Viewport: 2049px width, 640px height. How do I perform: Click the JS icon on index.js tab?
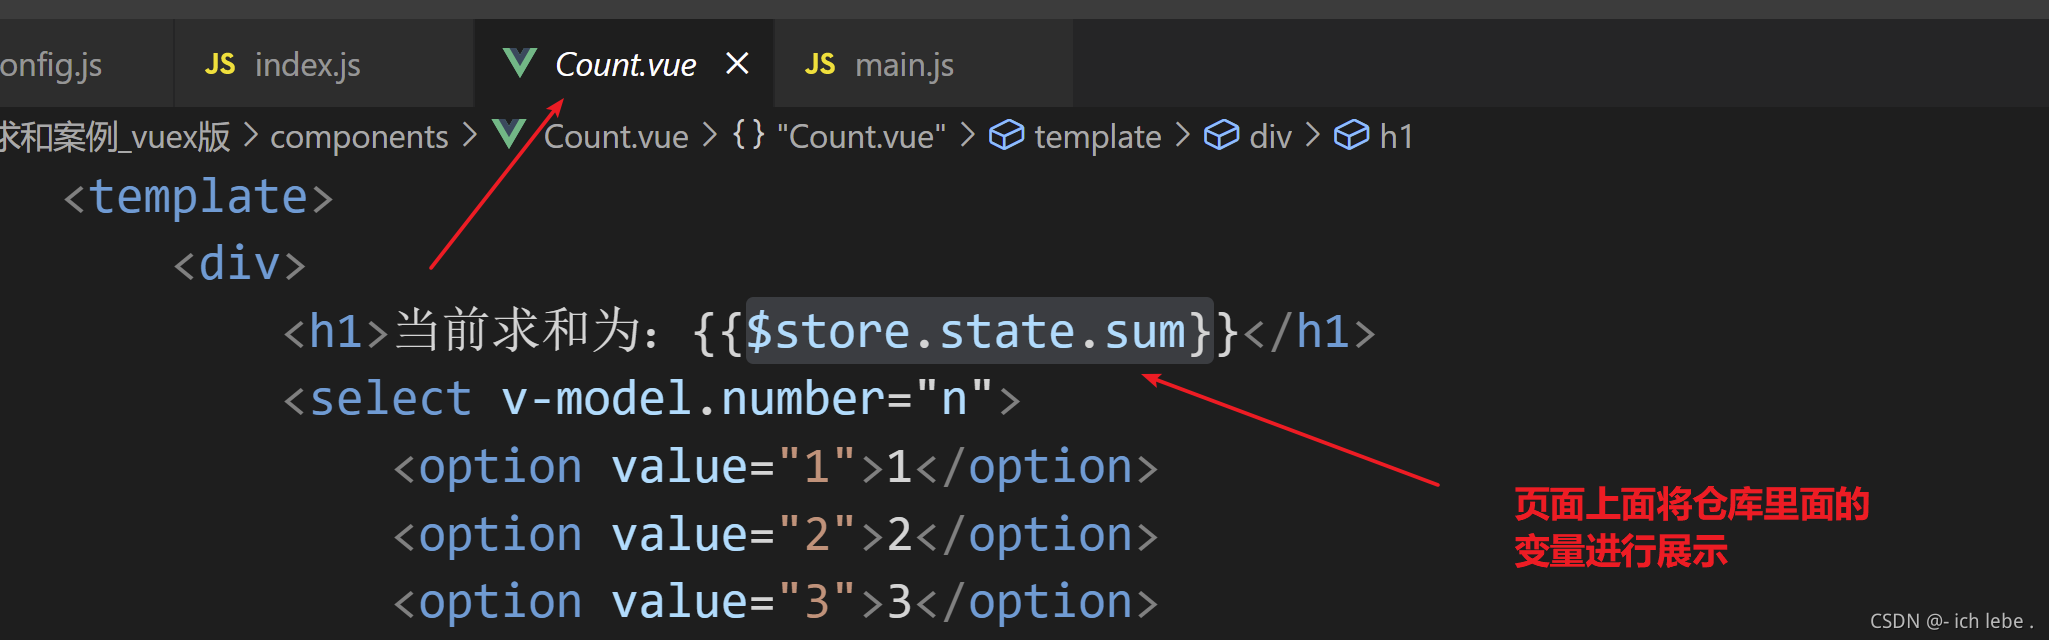point(220,65)
